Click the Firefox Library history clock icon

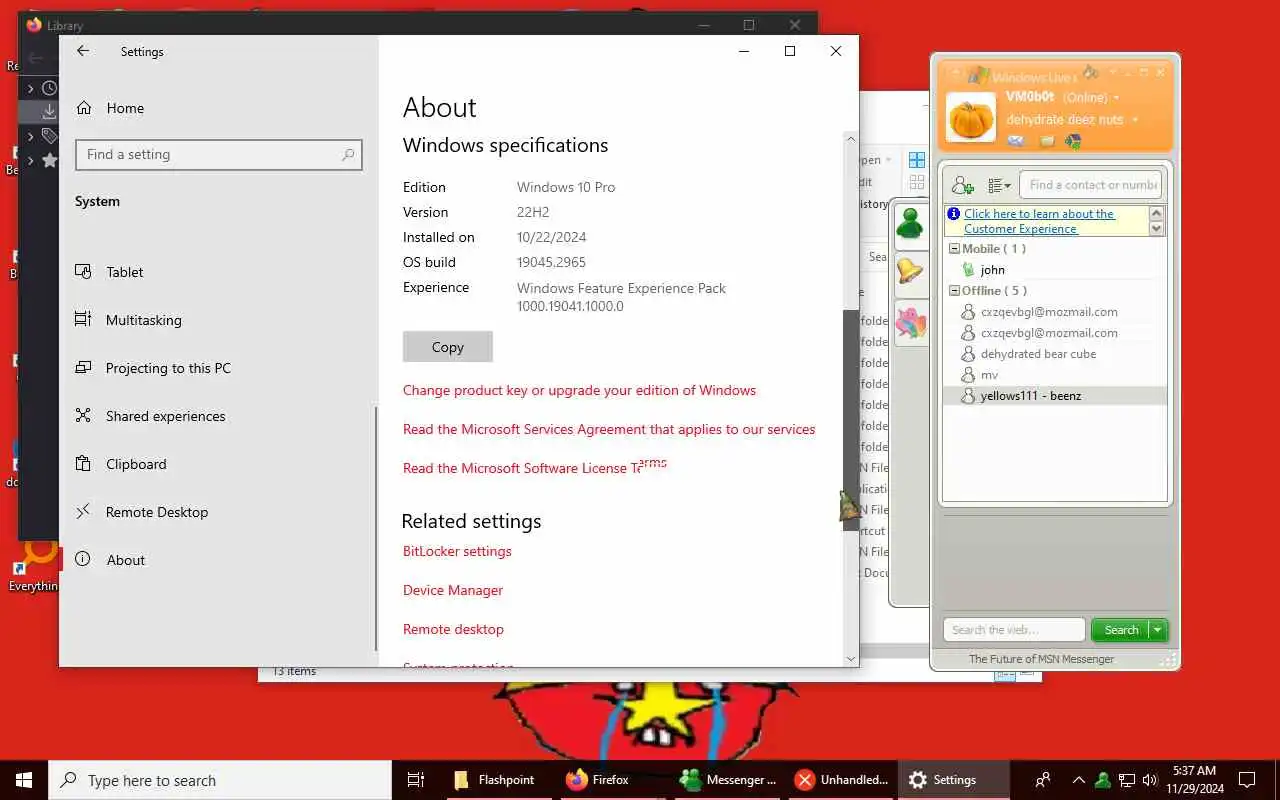(49, 88)
